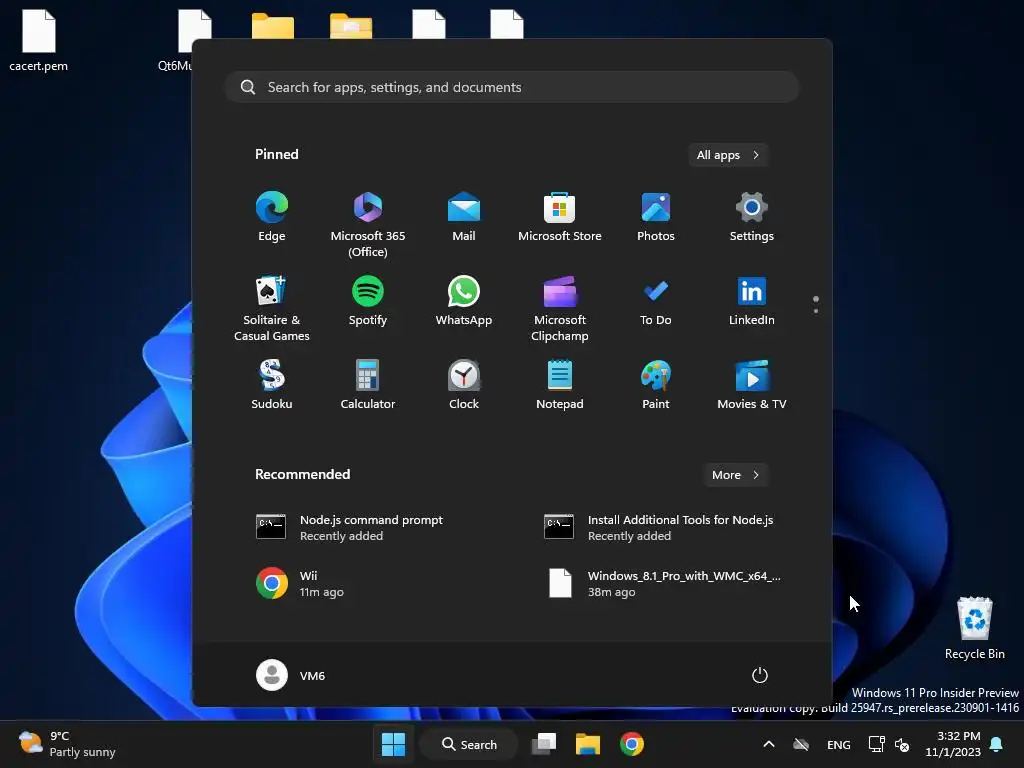Show All apps list
The width and height of the screenshot is (1024, 768).
tap(728, 155)
